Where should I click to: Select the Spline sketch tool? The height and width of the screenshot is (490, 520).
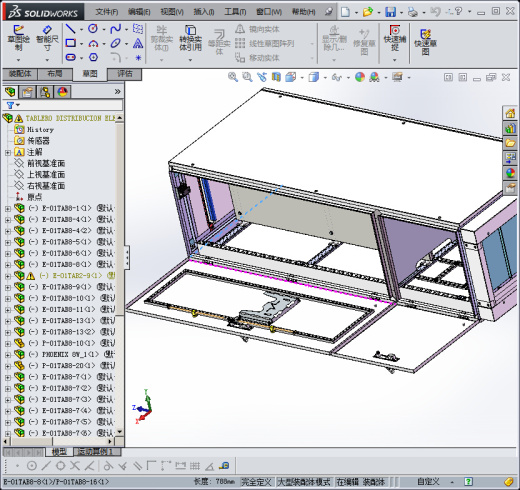(x=116, y=29)
